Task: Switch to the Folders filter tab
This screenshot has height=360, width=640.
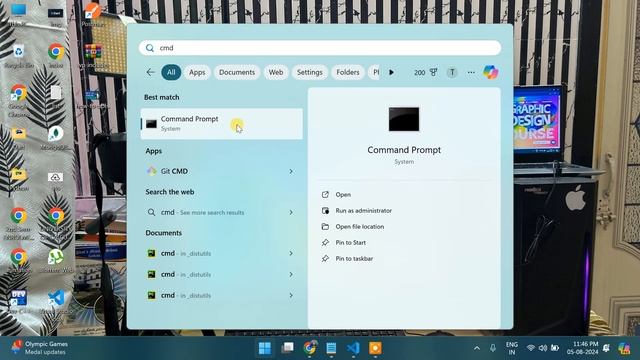Action: 348,72
